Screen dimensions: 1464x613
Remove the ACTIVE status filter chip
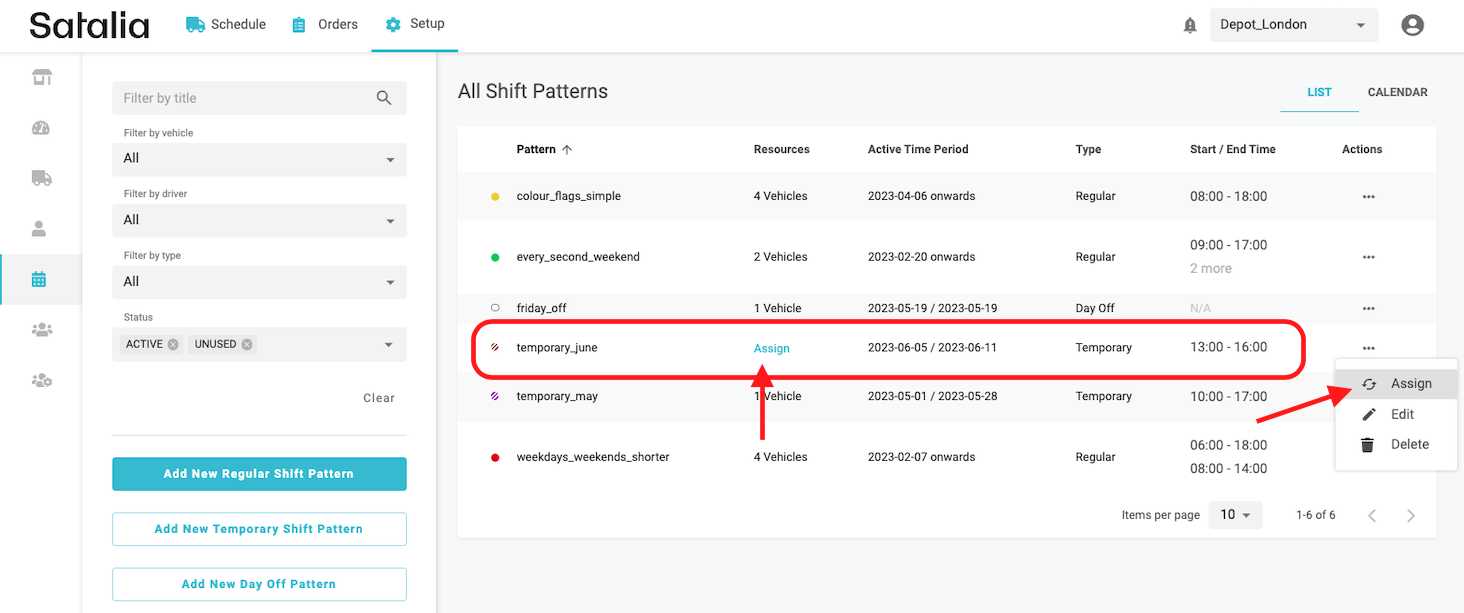tap(173, 344)
